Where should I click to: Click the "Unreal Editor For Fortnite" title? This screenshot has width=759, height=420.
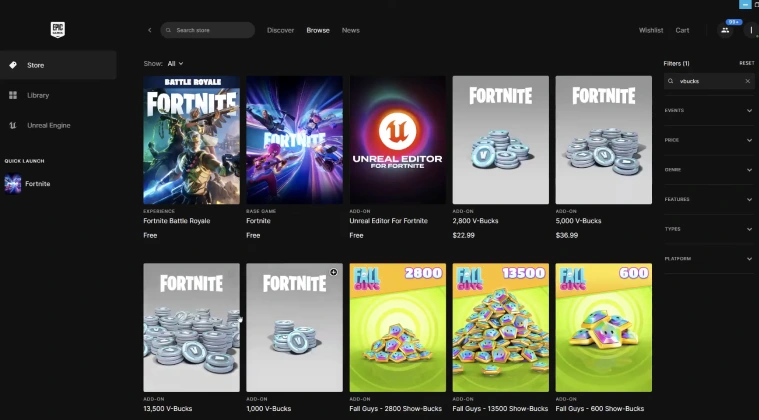[389, 221]
